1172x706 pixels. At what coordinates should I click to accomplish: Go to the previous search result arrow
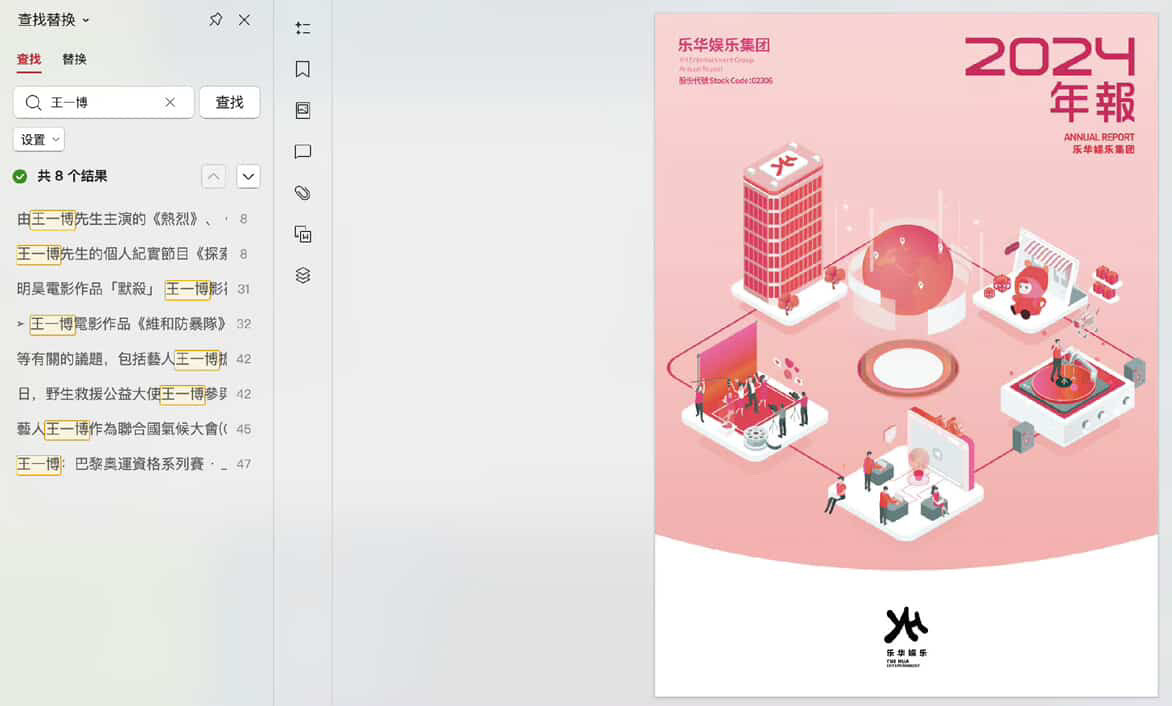click(213, 176)
